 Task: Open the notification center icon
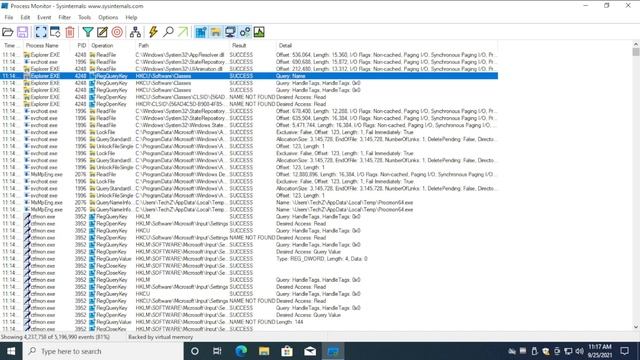pyautogui.click(x=624, y=351)
